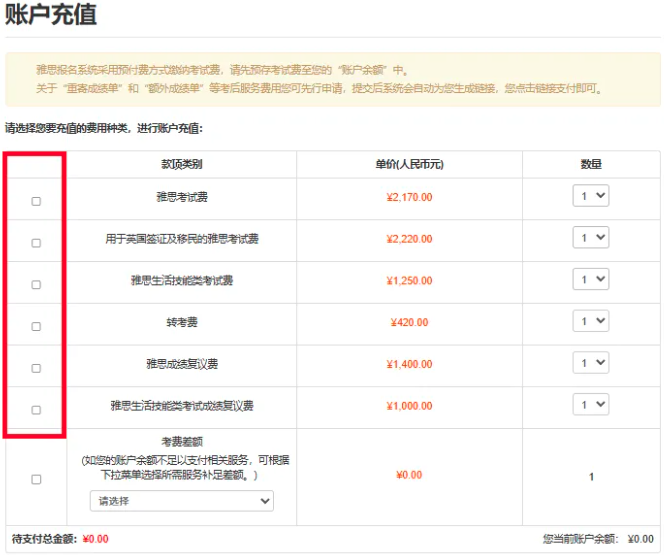Click the price ¥1,000.00
Viewport: 664px width, 555px height.
[x=409, y=406]
